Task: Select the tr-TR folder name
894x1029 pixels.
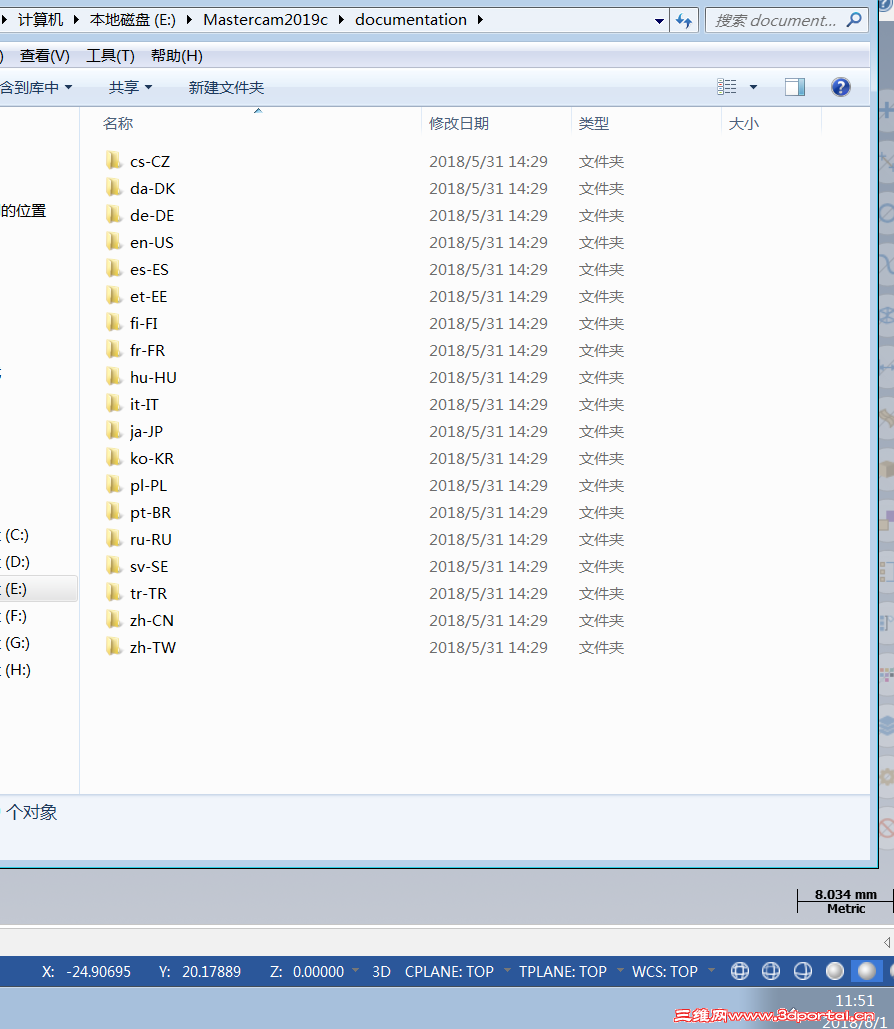Action: [148, 593]
